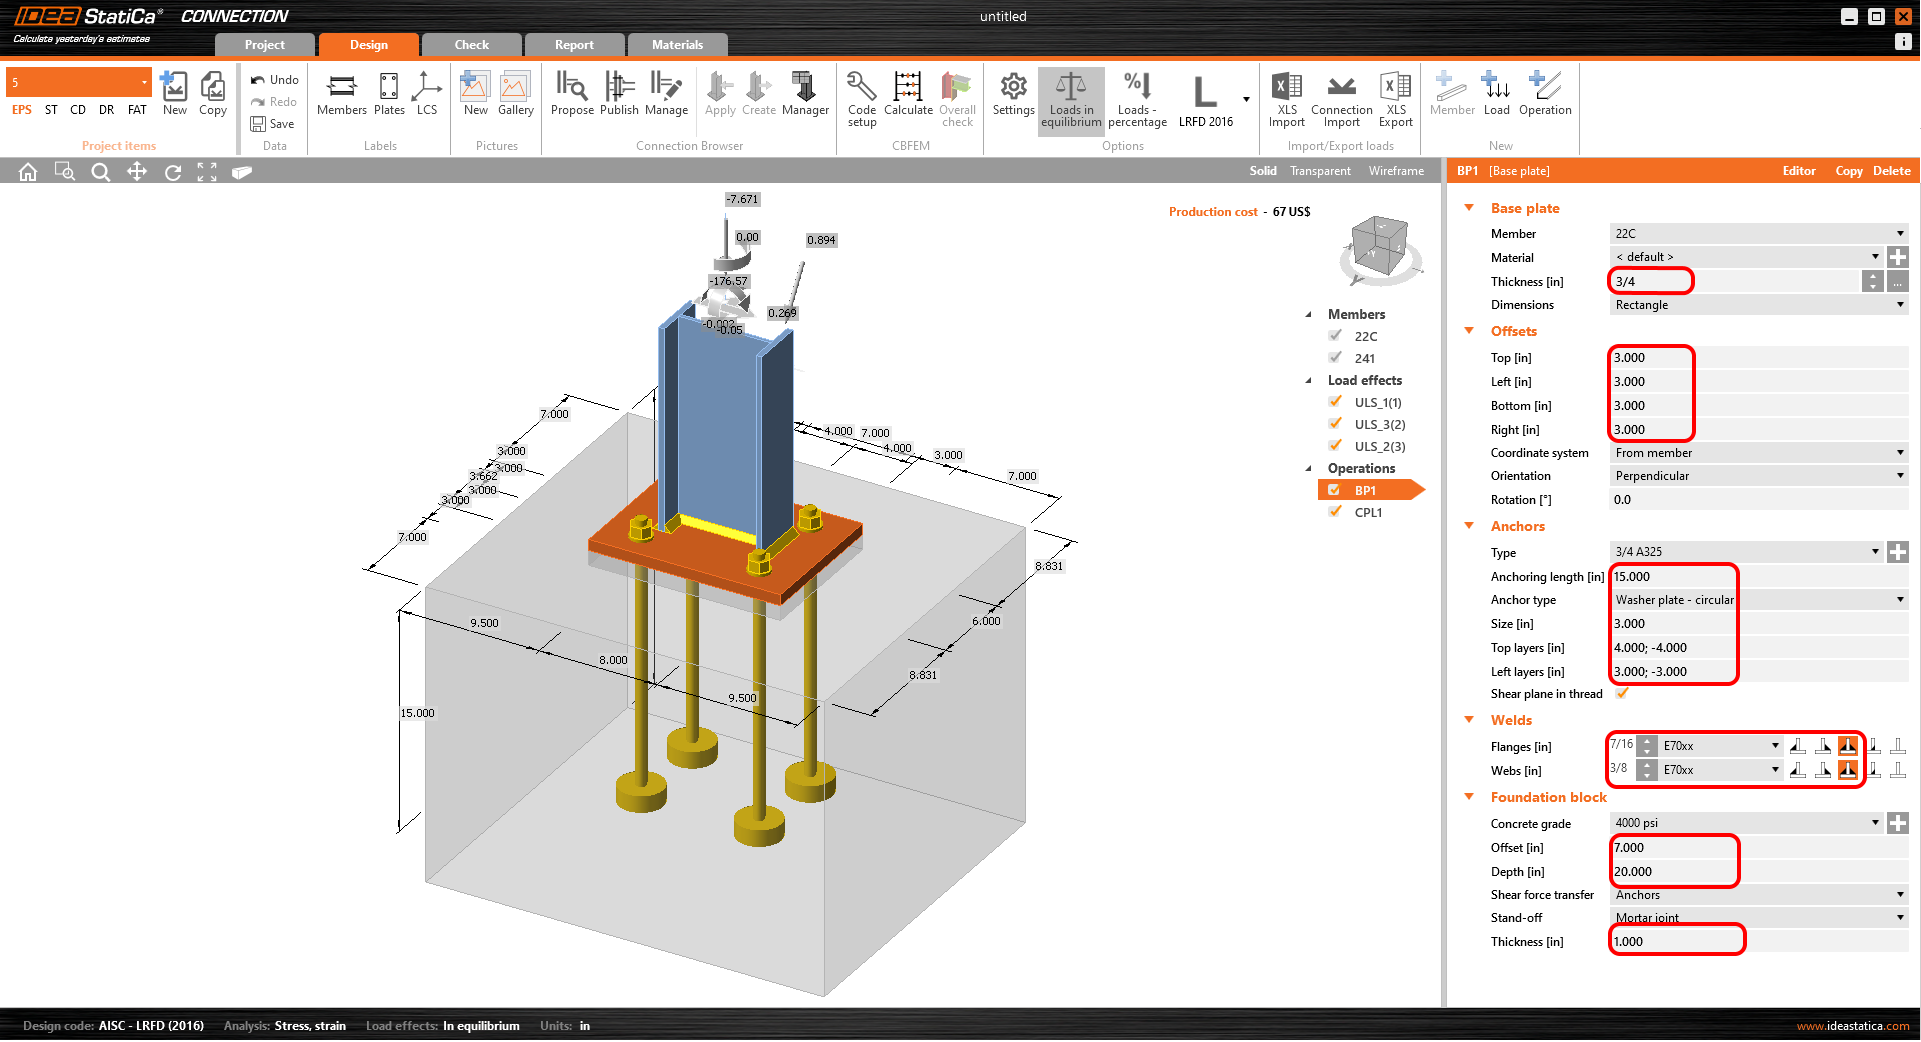Screen dimensions: 1921x1042
Task: Toggle the Shear plane in thread checkbox
Action: (x=1622, y=693)
